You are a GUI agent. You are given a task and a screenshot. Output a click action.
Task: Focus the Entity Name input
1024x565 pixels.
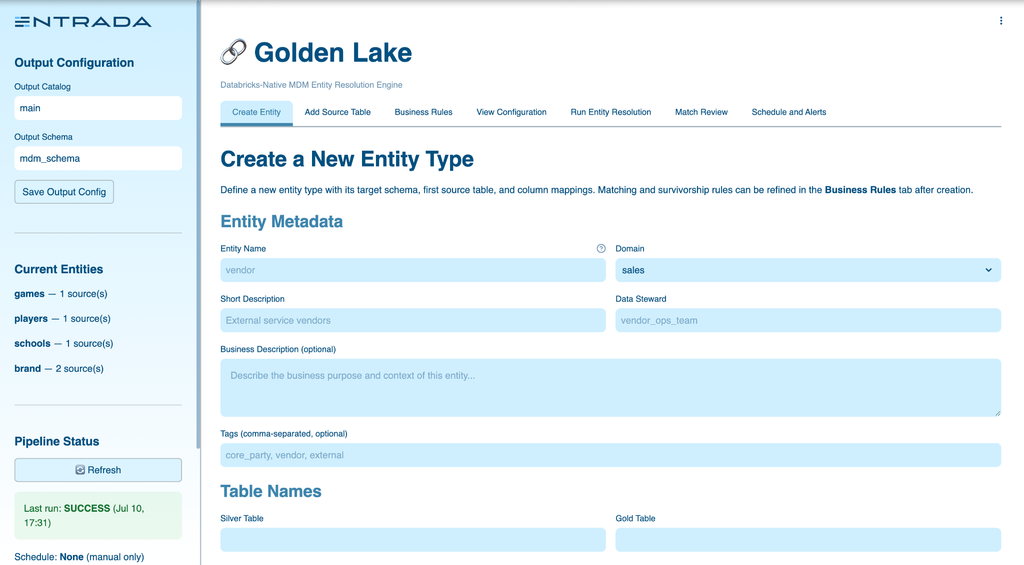coord(413,270)
